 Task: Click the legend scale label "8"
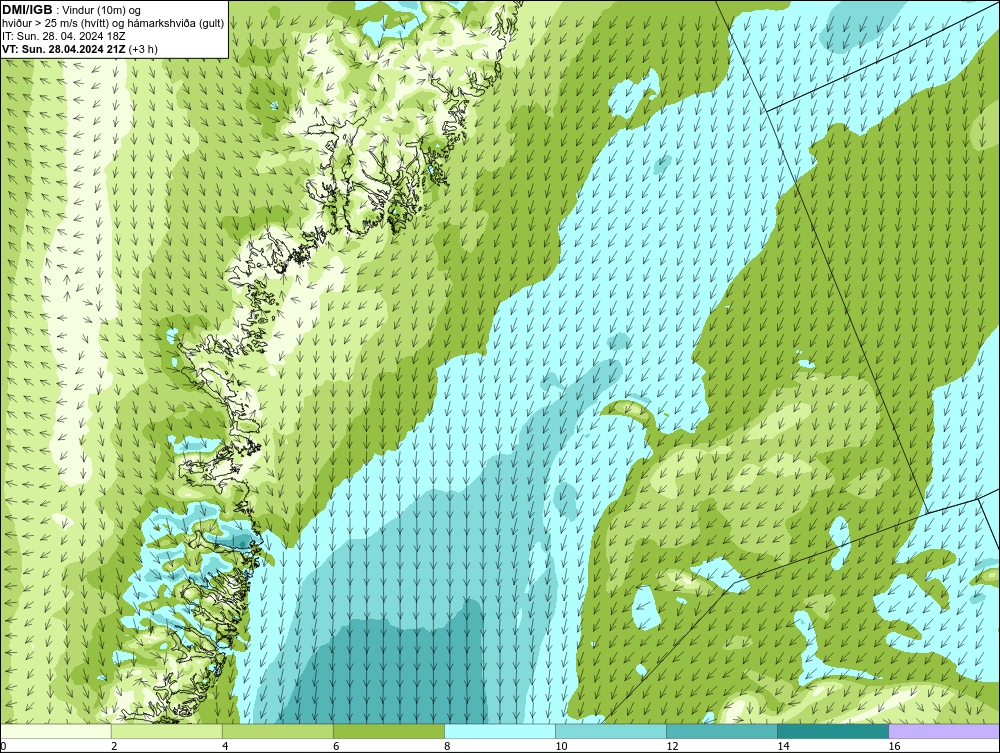(x=447, y=746)
